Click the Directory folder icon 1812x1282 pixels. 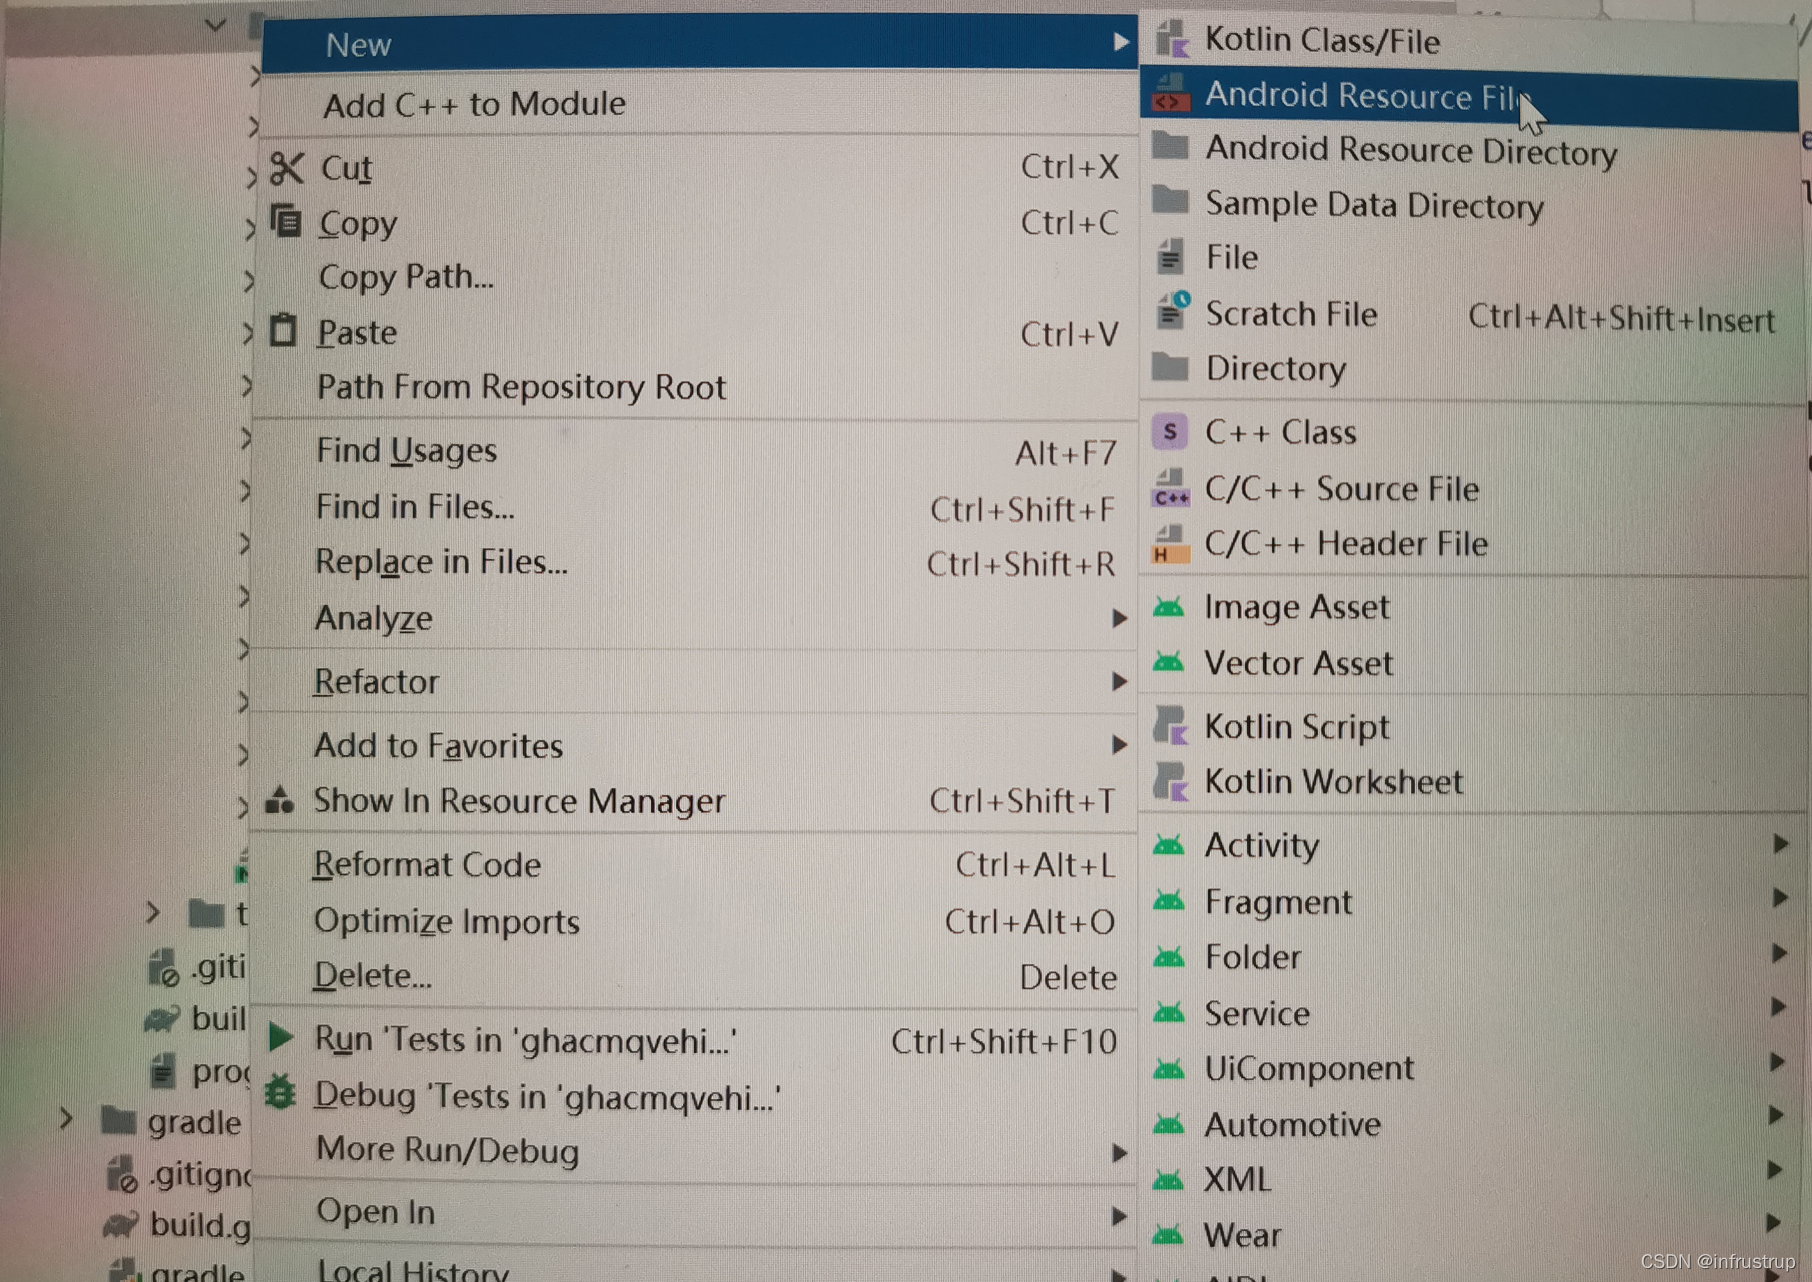point(1170,367)
